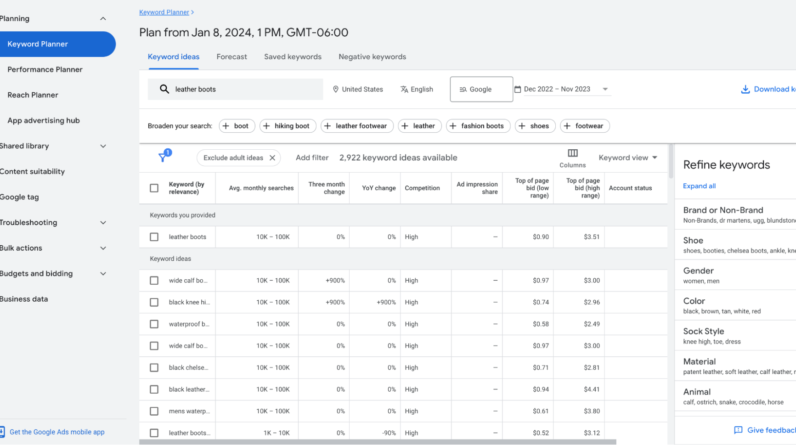The height and width of the screenshot is (445, 796).
Task: Open Business data in sidebar
Action: (x=24, y=299)
